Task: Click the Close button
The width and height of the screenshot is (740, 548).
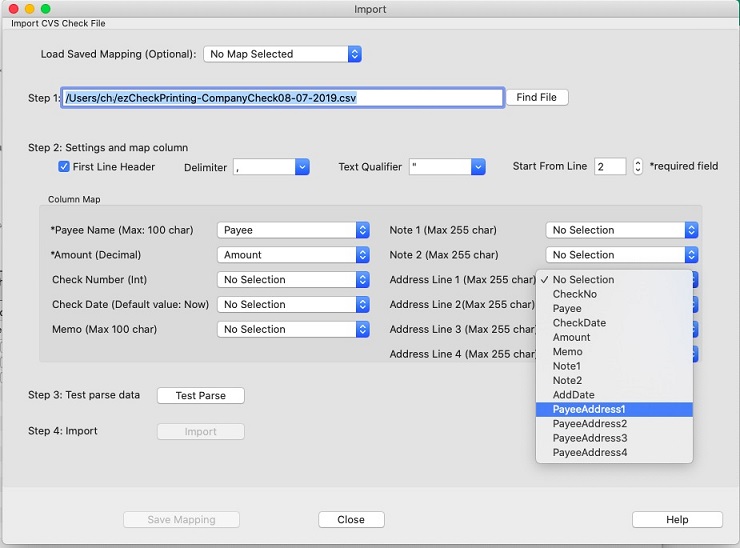Action: pos(351,520)
